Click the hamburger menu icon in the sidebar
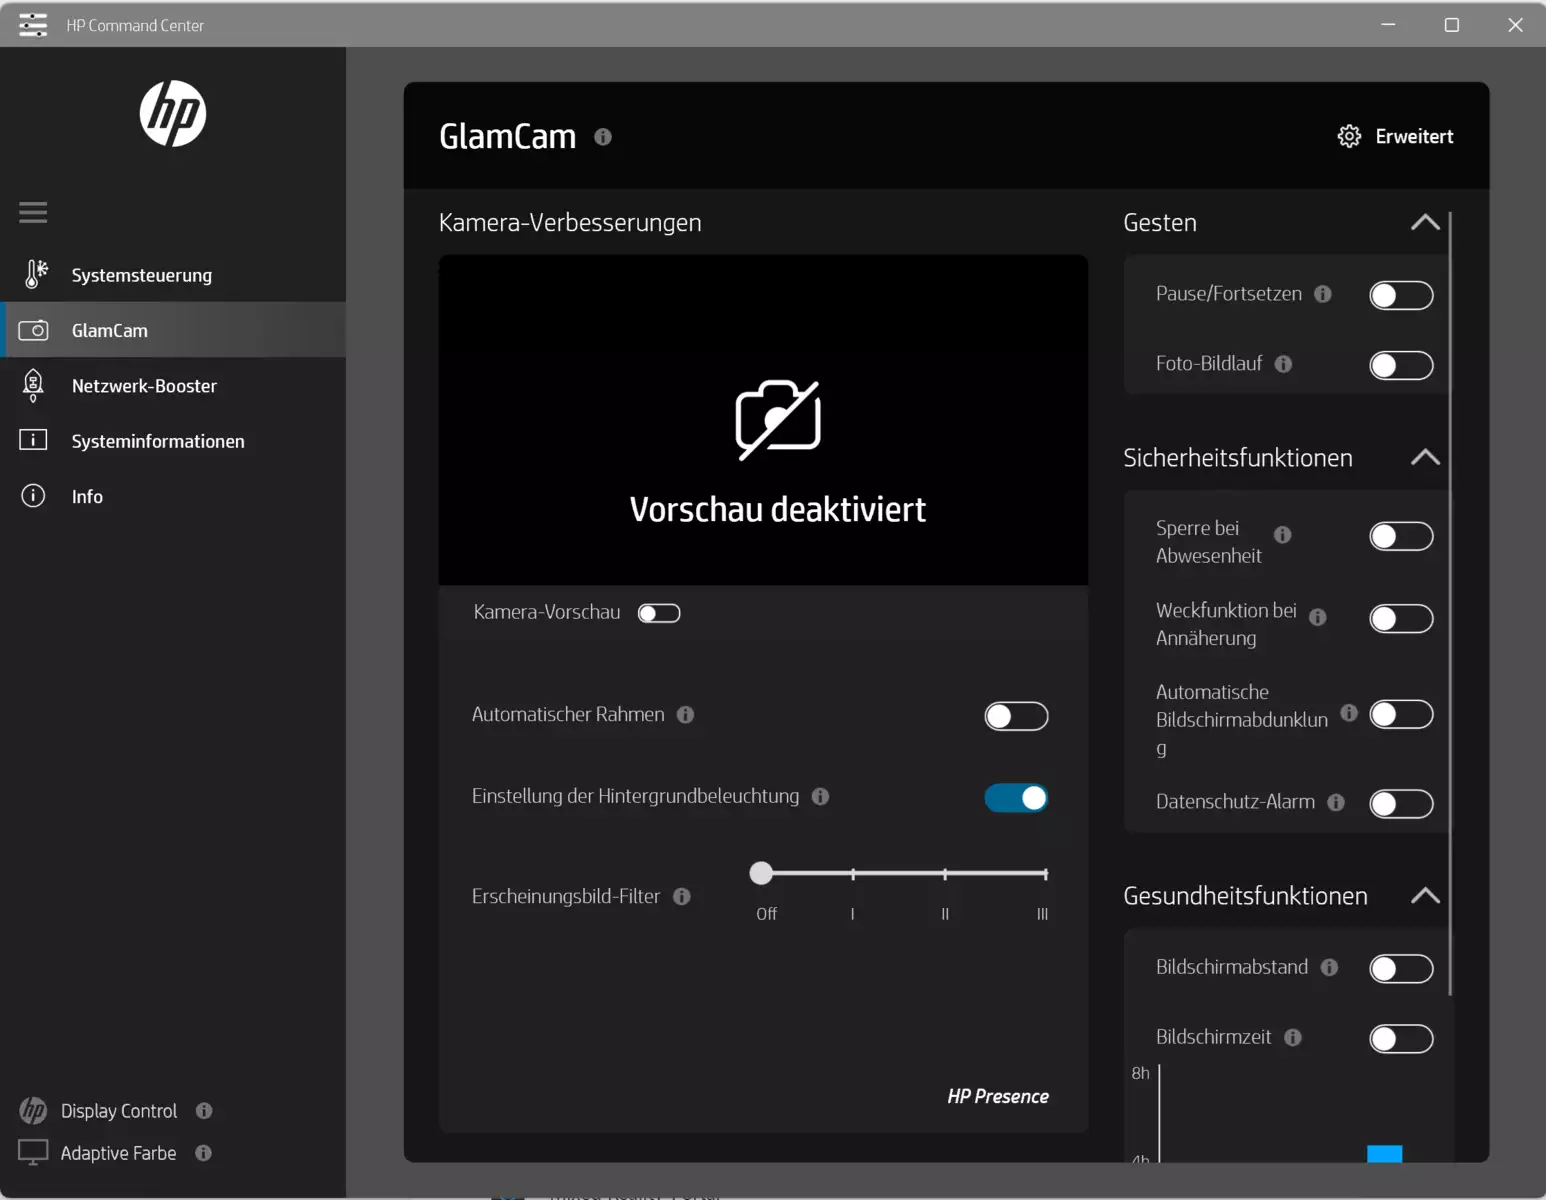Viewport: 1546px width, 1200px height. 33,212
